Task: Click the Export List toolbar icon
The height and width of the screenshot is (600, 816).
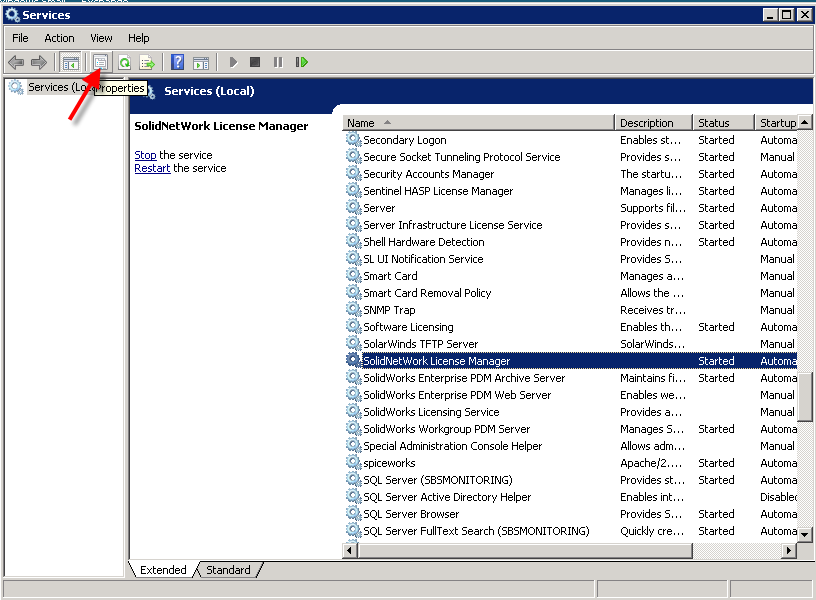Action: [x=147, y=62]
